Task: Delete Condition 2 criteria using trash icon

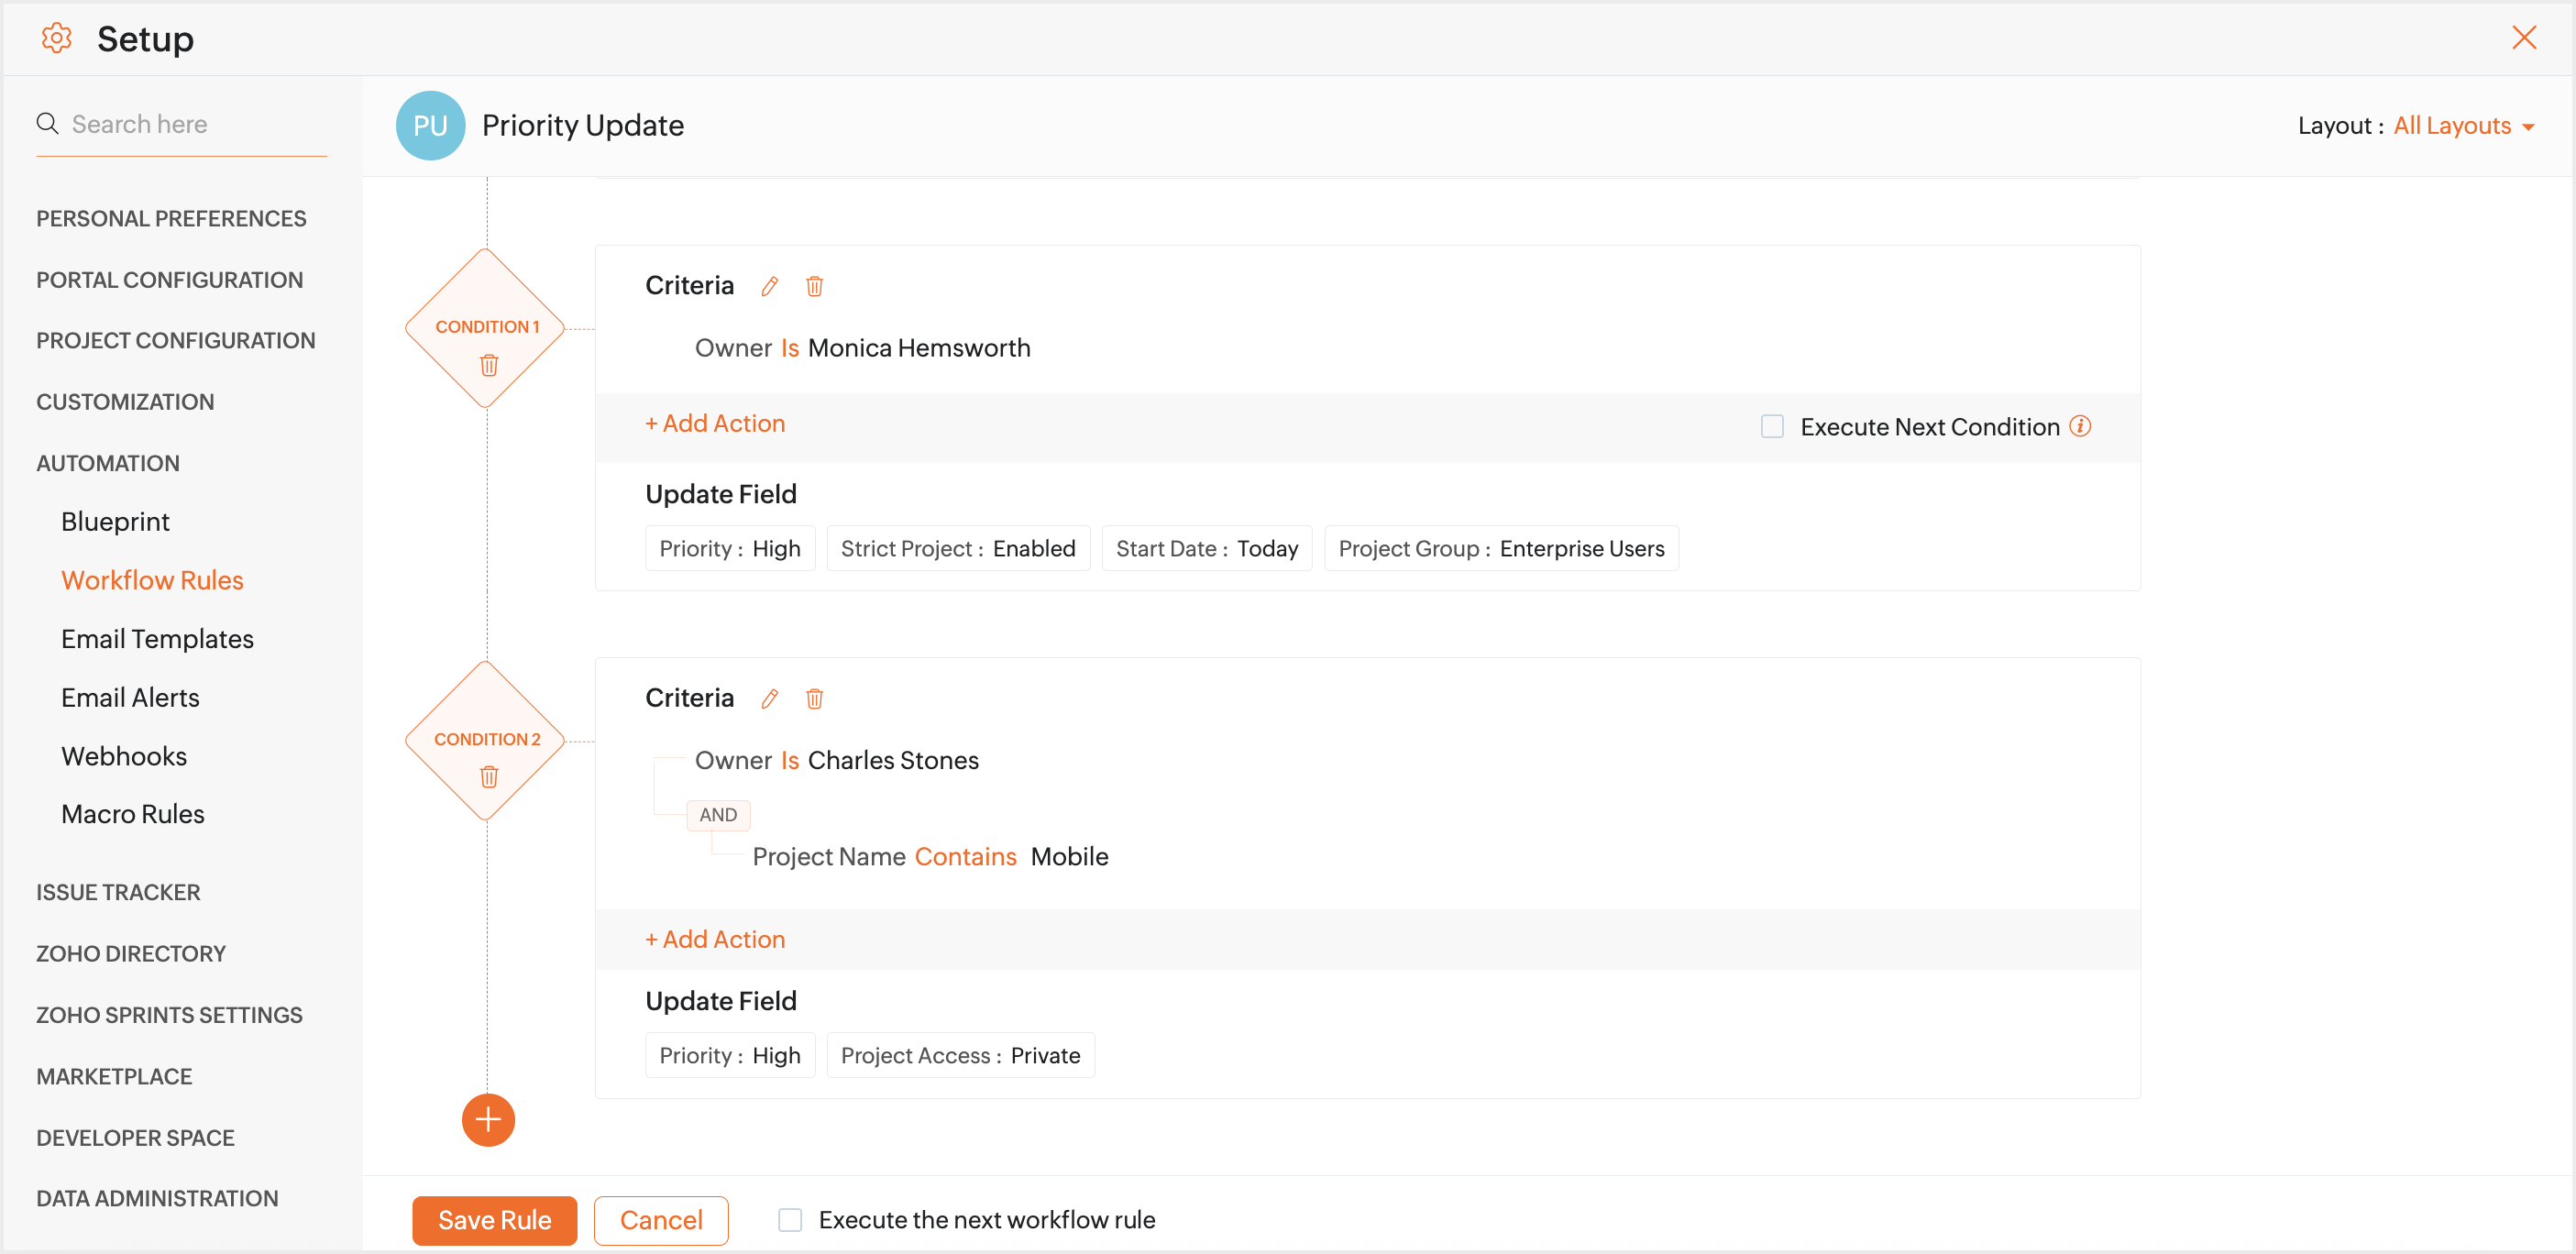Action: tap(814, 699)
